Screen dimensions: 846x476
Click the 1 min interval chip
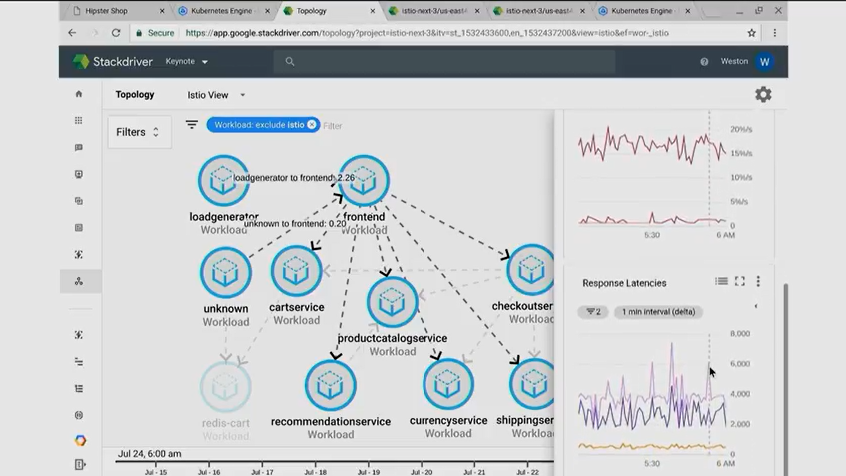658,312
